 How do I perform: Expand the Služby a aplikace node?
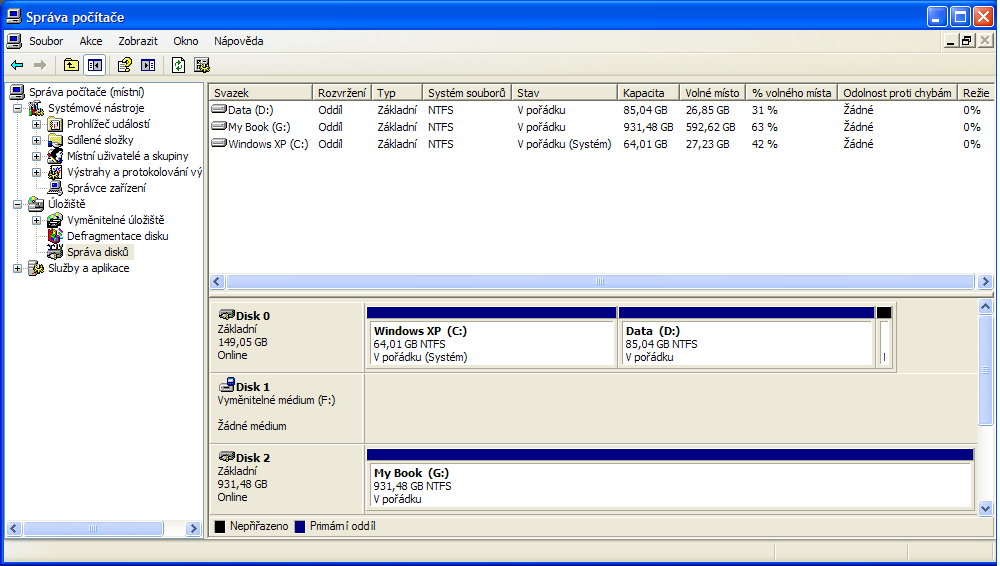17,269
